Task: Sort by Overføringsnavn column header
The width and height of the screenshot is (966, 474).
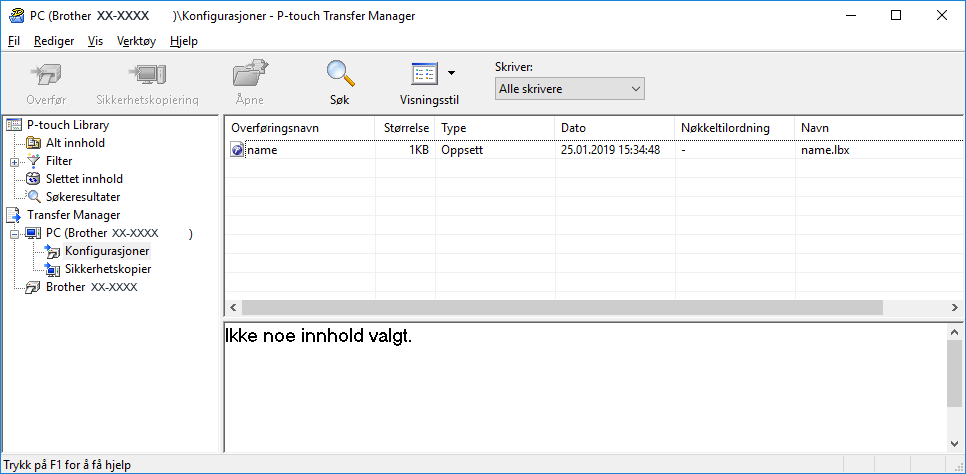Action: [299, 128]
